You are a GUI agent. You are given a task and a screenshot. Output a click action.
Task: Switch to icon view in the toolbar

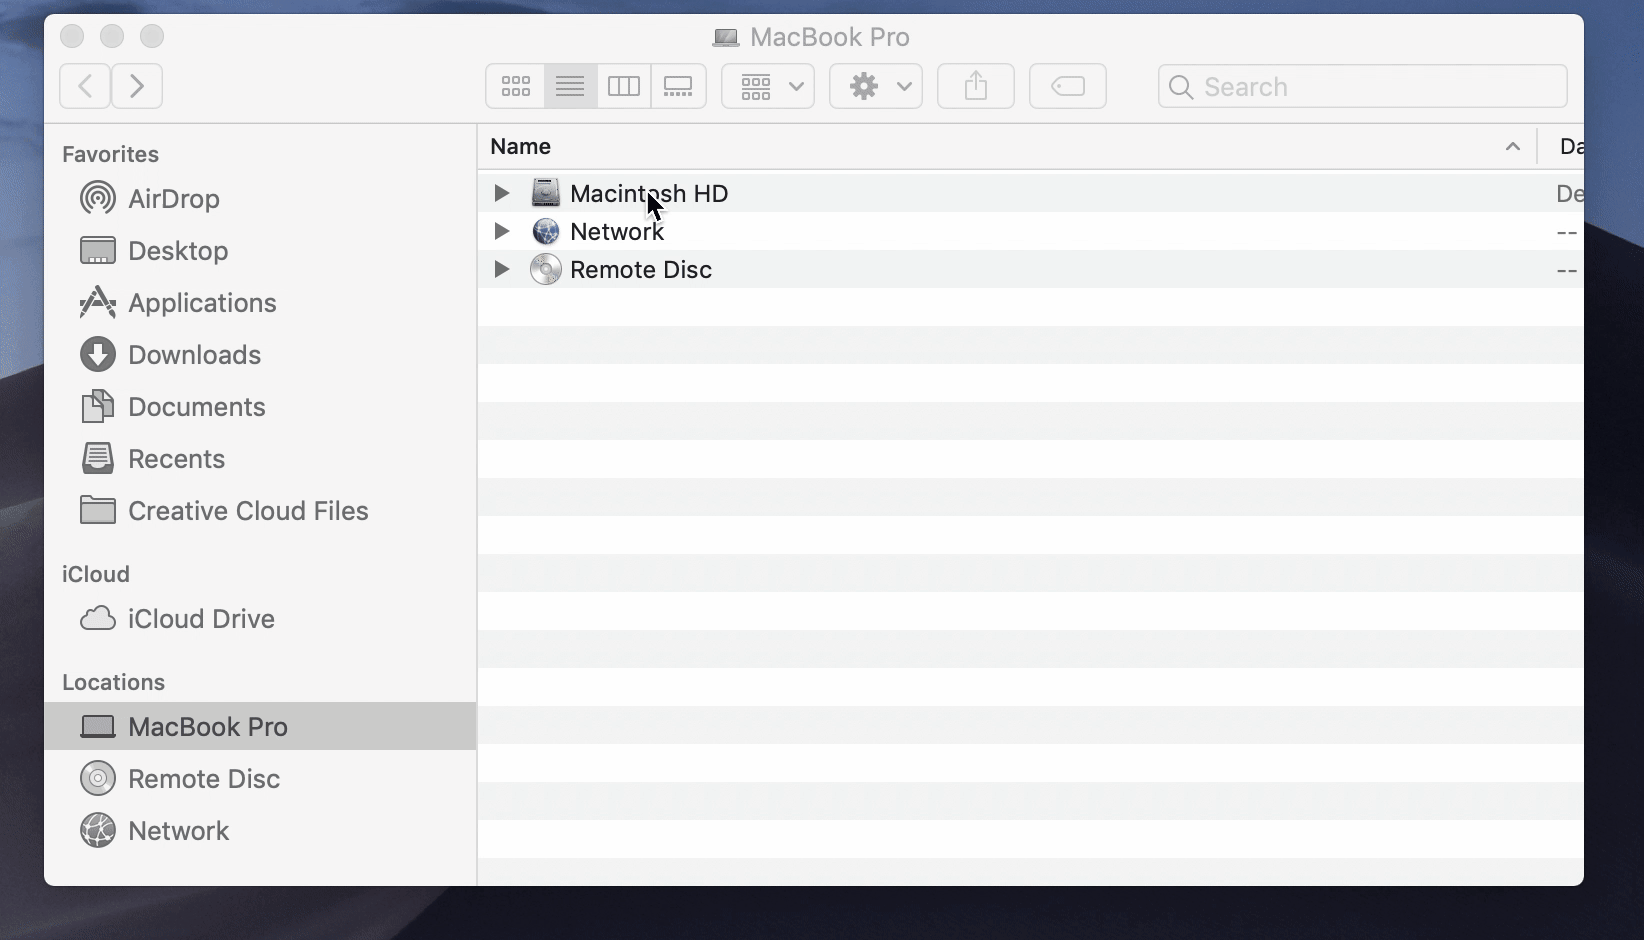tap(515, 86)
